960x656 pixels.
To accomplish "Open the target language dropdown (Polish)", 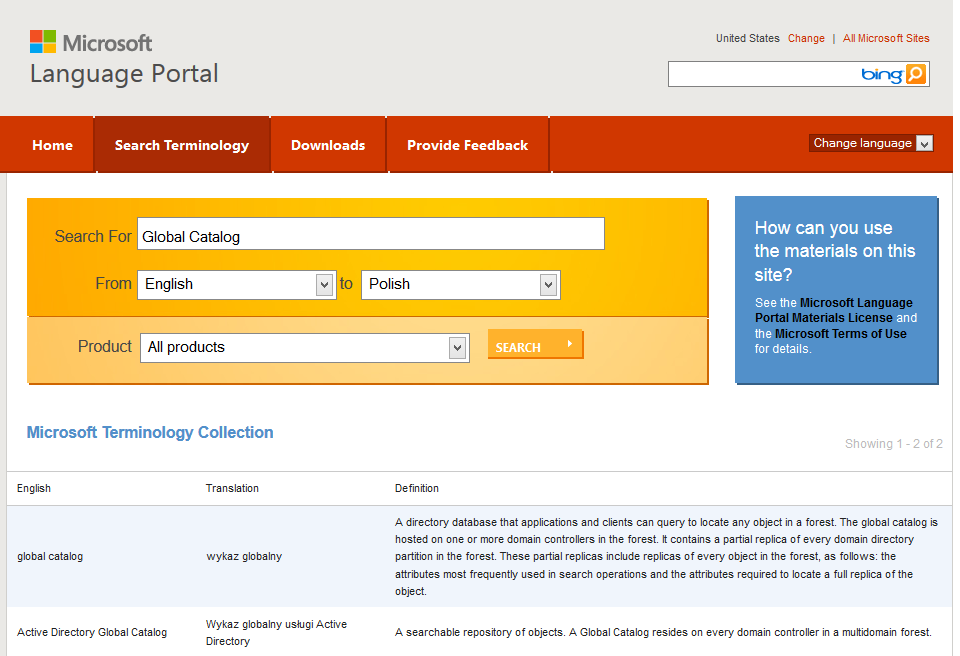I will coord(460,285).
